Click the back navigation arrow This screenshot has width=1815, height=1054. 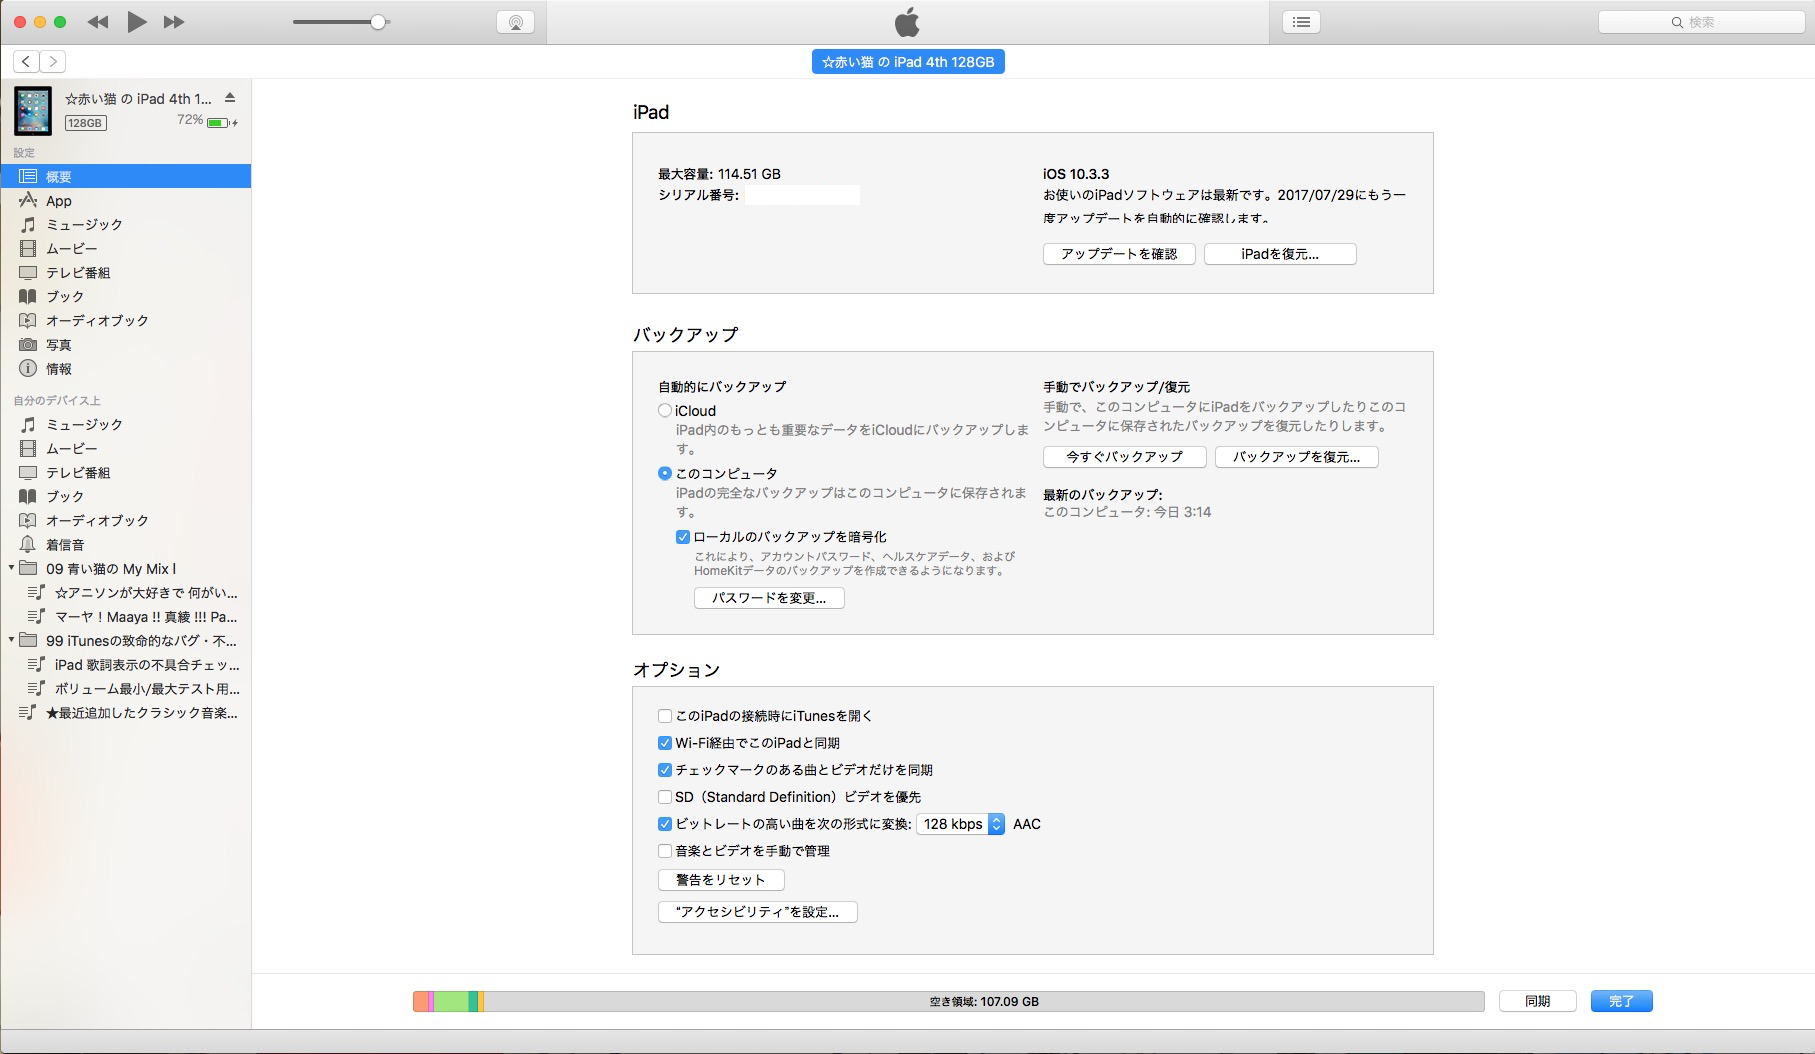tap(26, 62)
